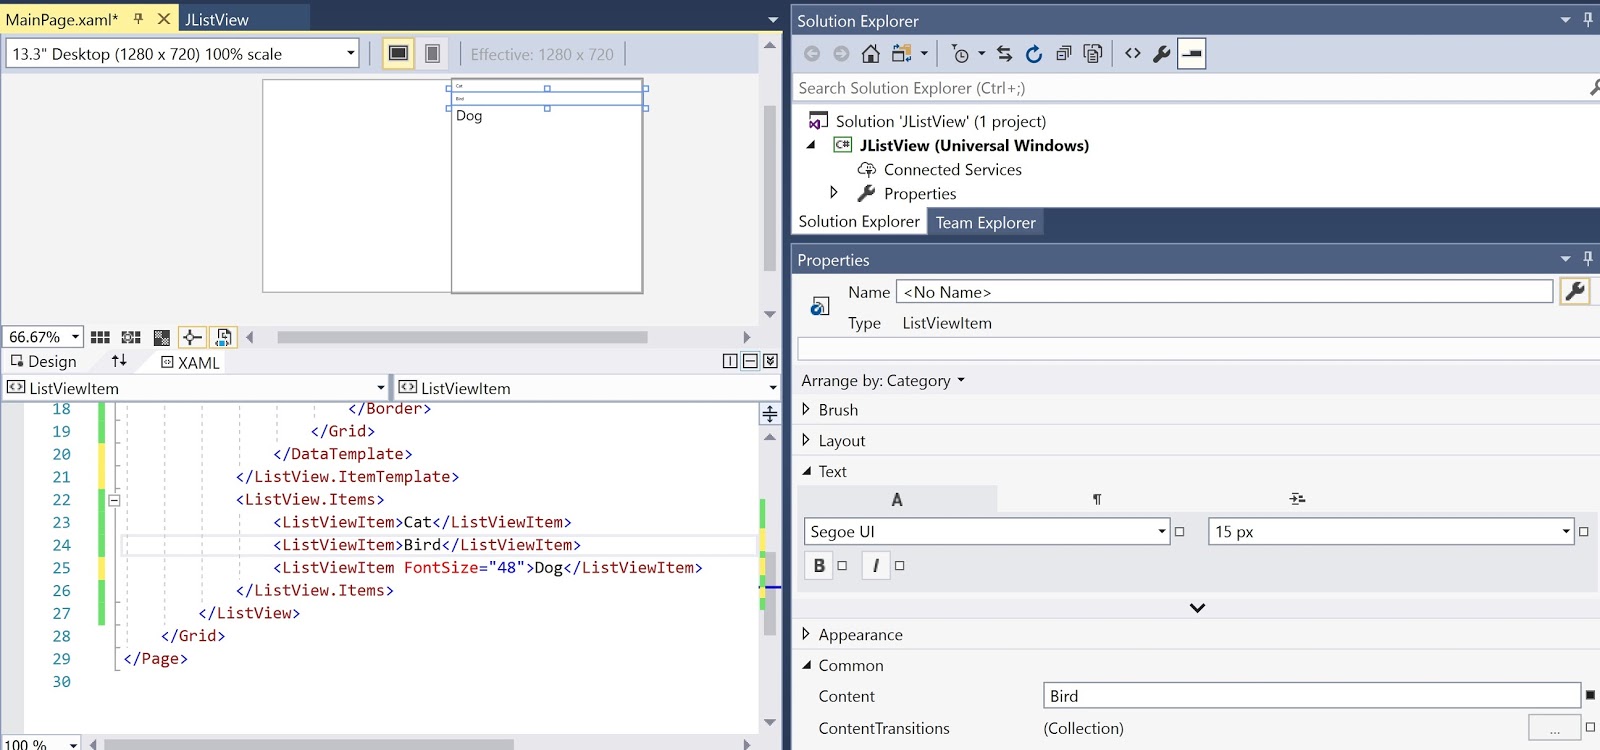This screenshot has width=1600, height=750.
Task: Click the vertical split view icon
Action: click(730, 361)
